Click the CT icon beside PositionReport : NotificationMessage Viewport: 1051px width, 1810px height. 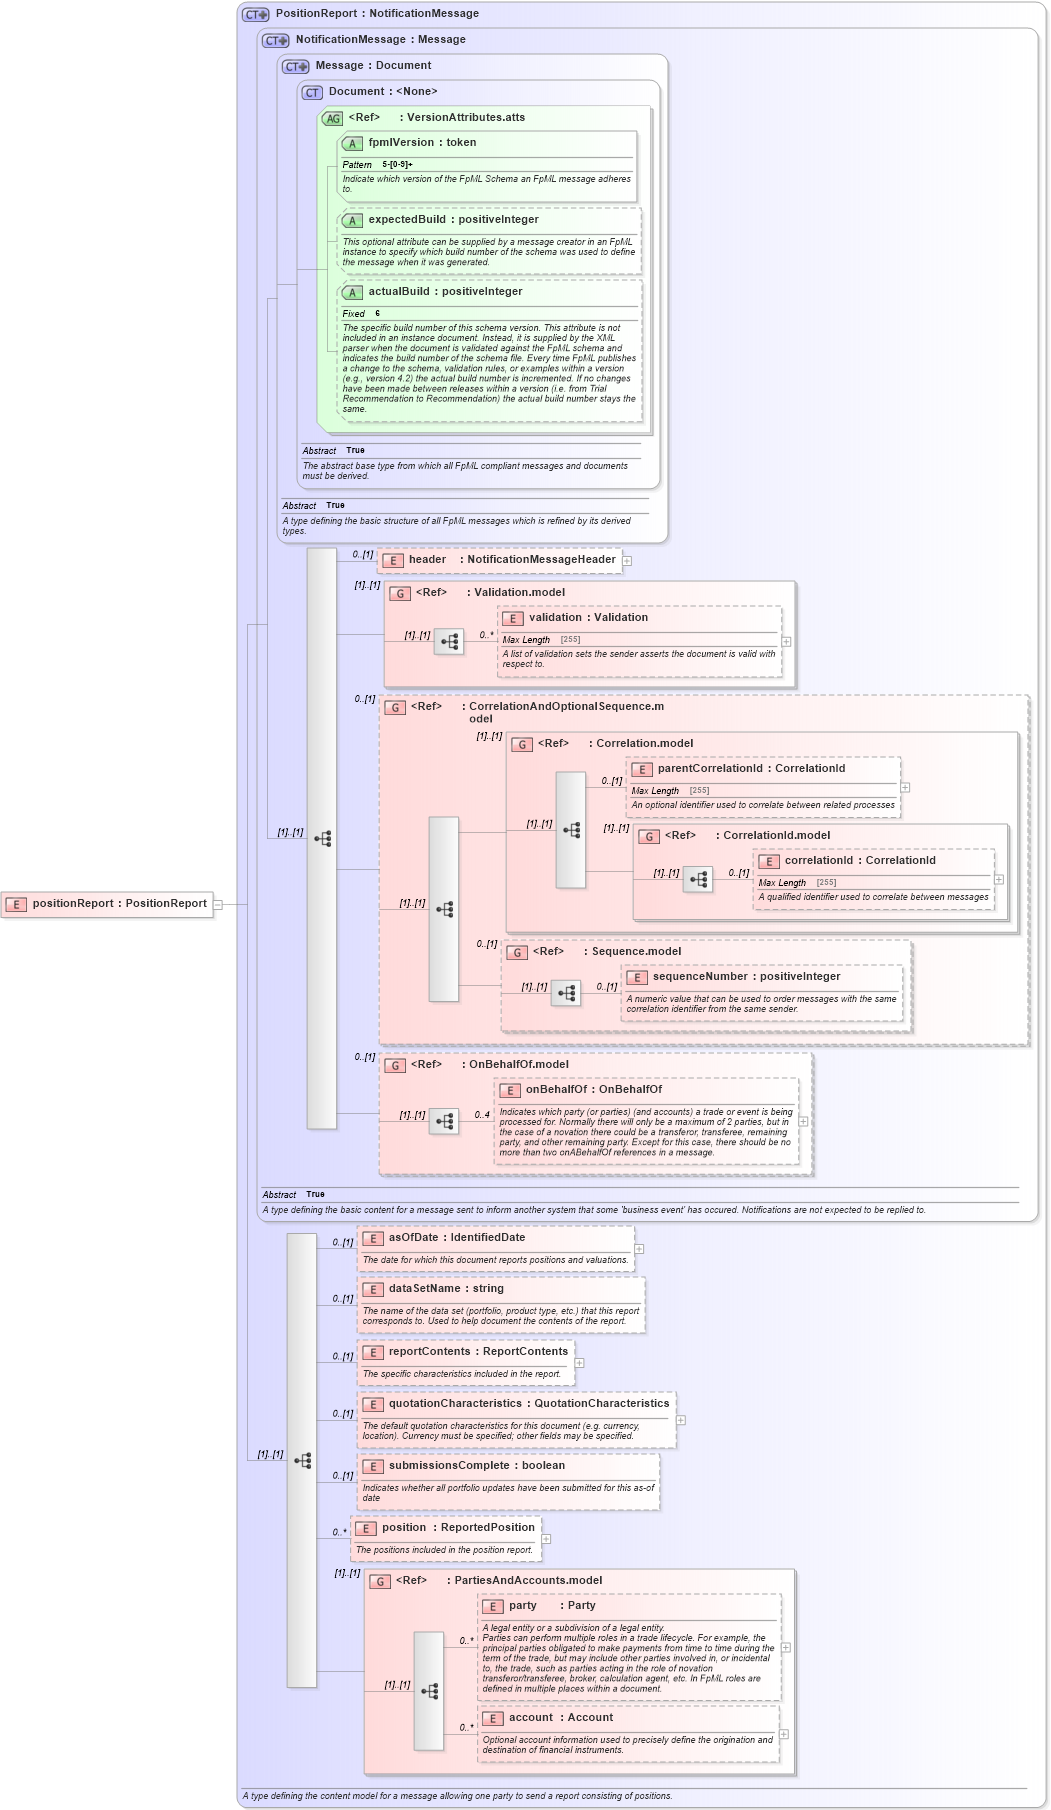point(256,14)
